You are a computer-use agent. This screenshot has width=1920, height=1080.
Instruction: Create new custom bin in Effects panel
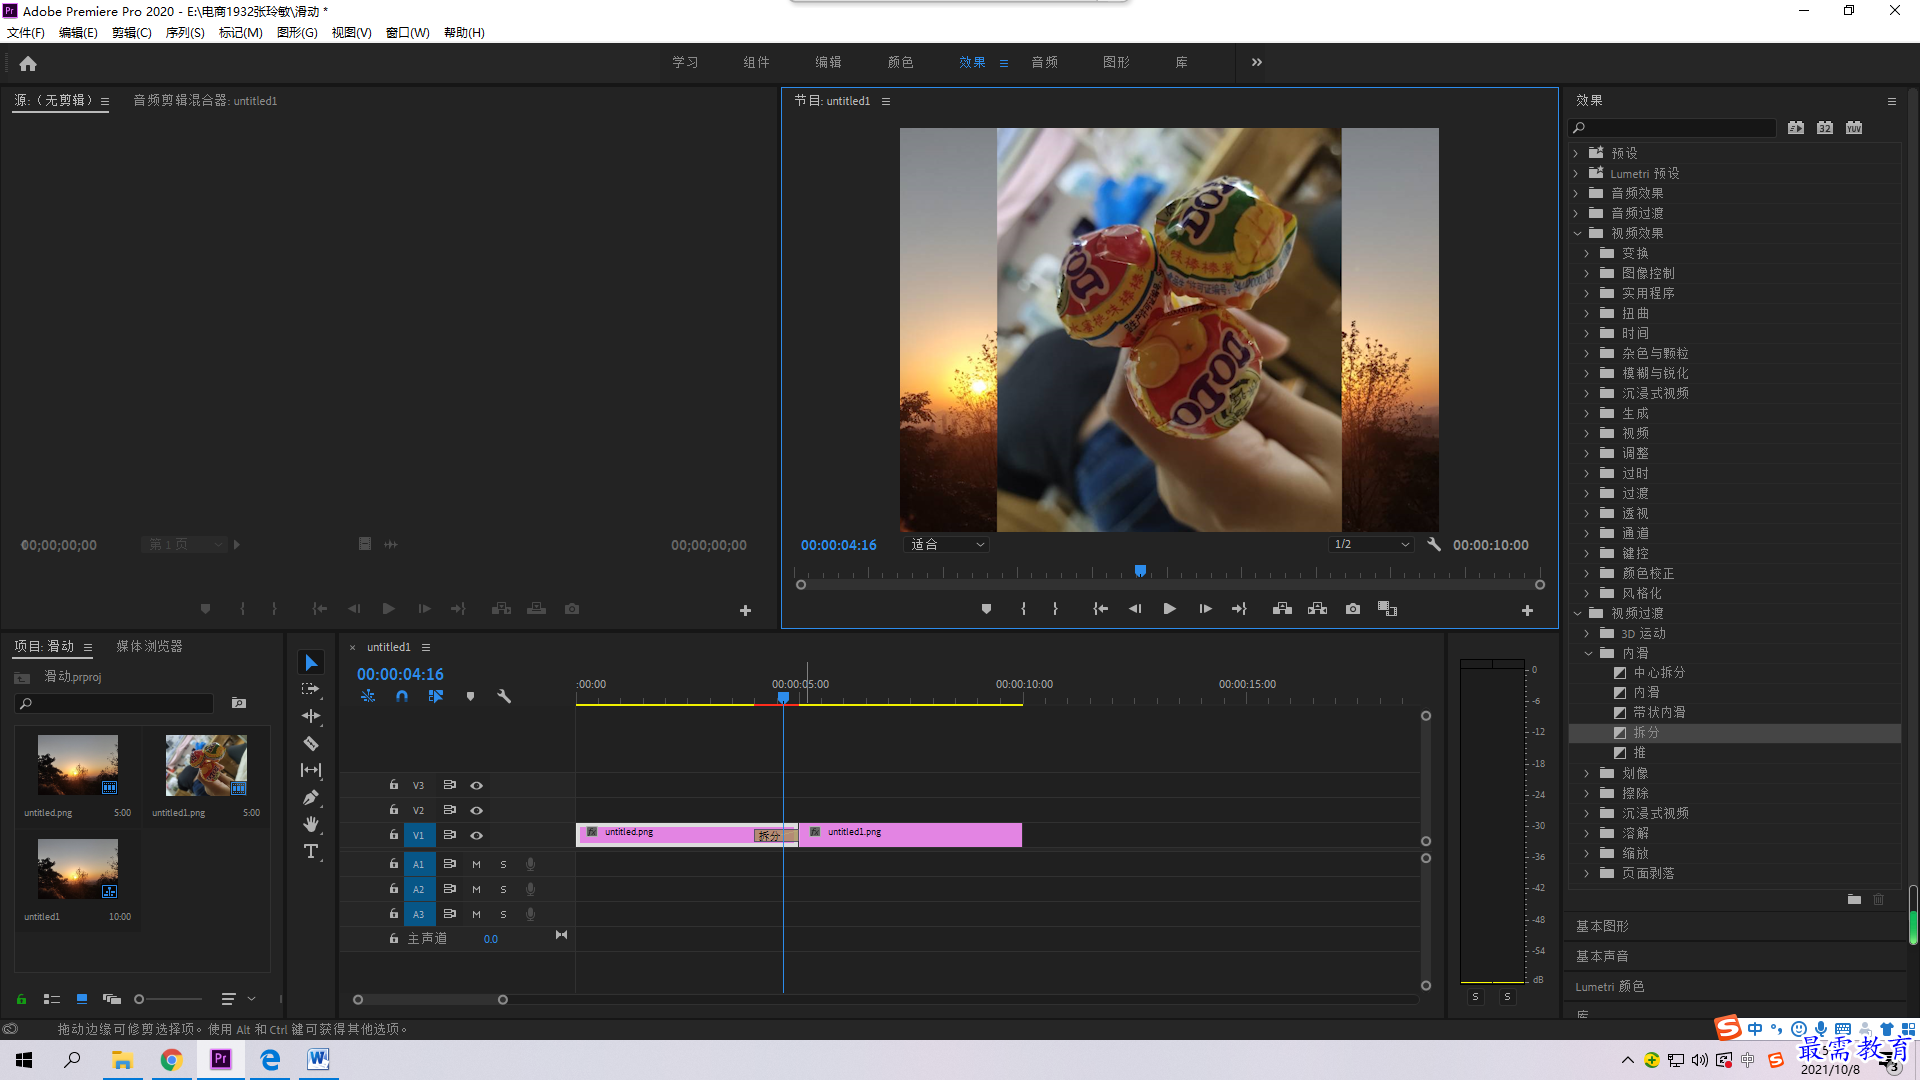(1854, 899)
